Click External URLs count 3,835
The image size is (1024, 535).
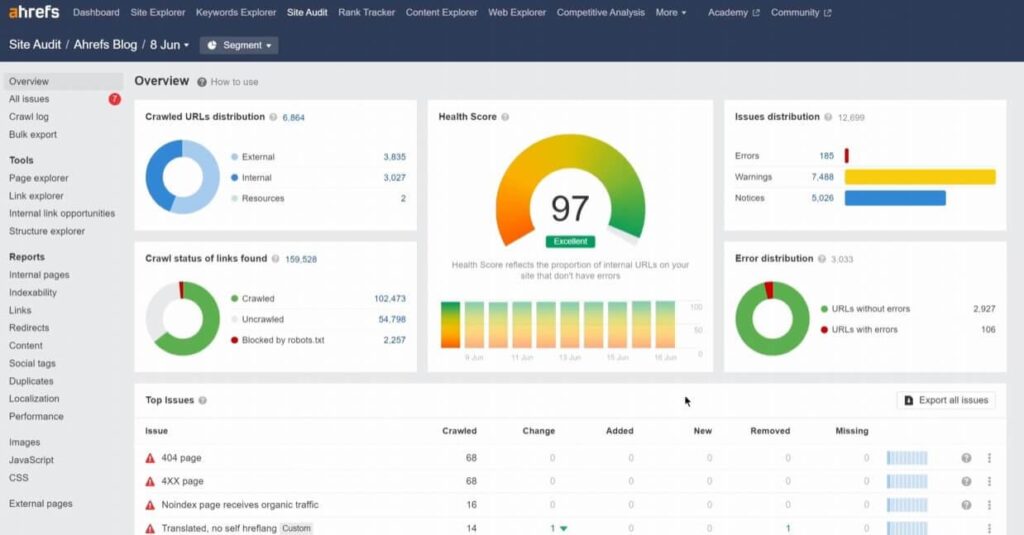pos(394,157)
